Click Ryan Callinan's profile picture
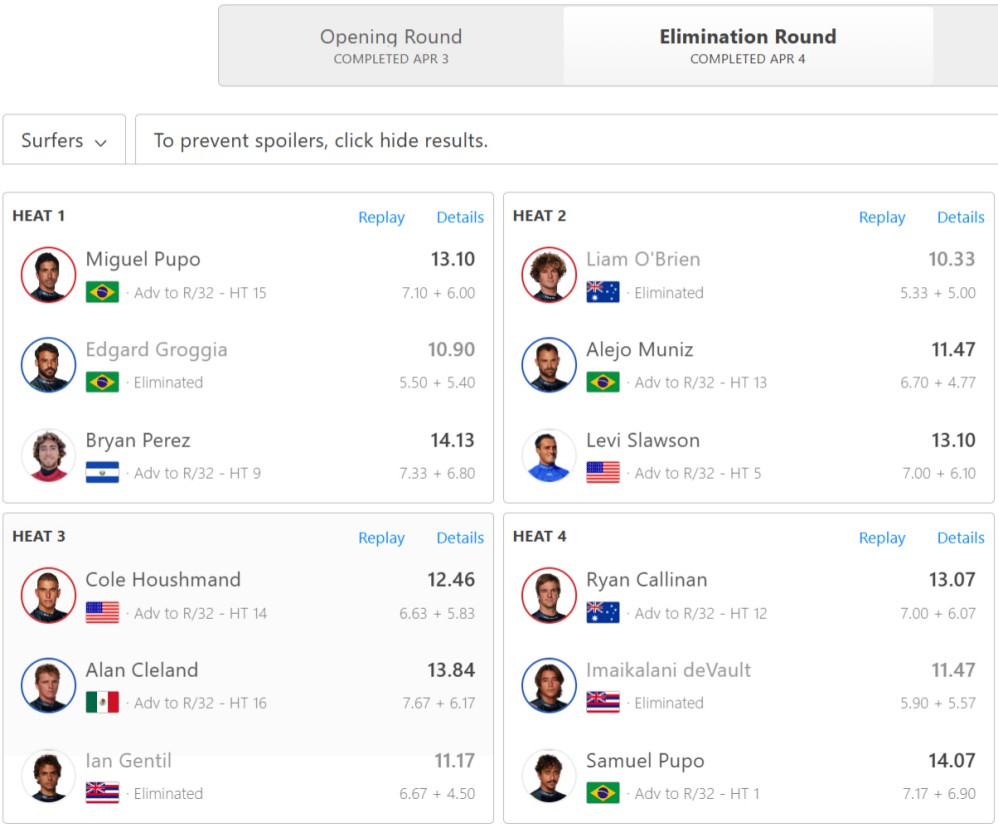 pyautogui.click(x=549, y=595)
